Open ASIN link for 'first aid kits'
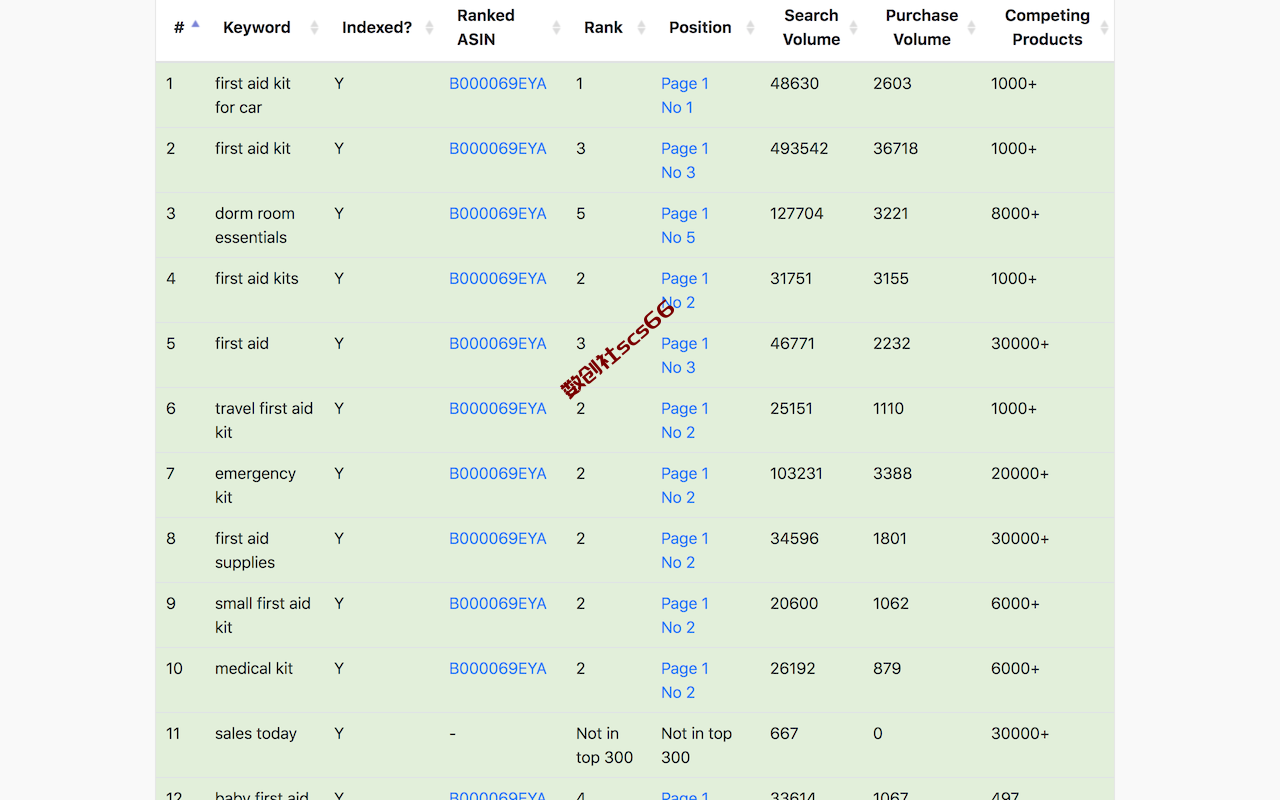This screenshot has height=800, width=1280. [498, 279]
